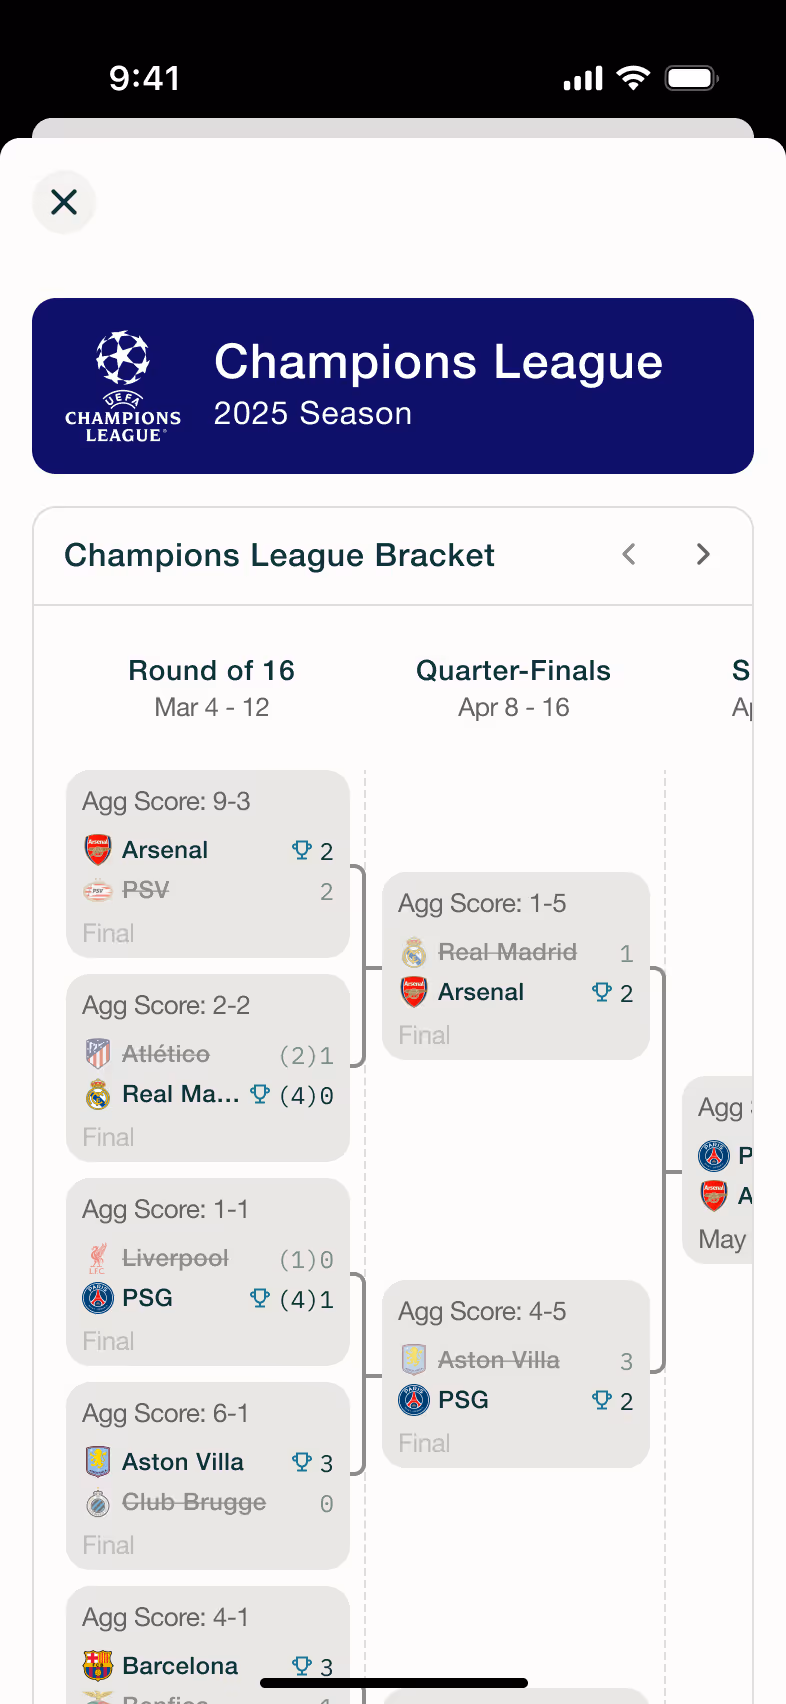Close the bracket sheet with X button
Screen dimensions: 786x1704
point(64,202)
